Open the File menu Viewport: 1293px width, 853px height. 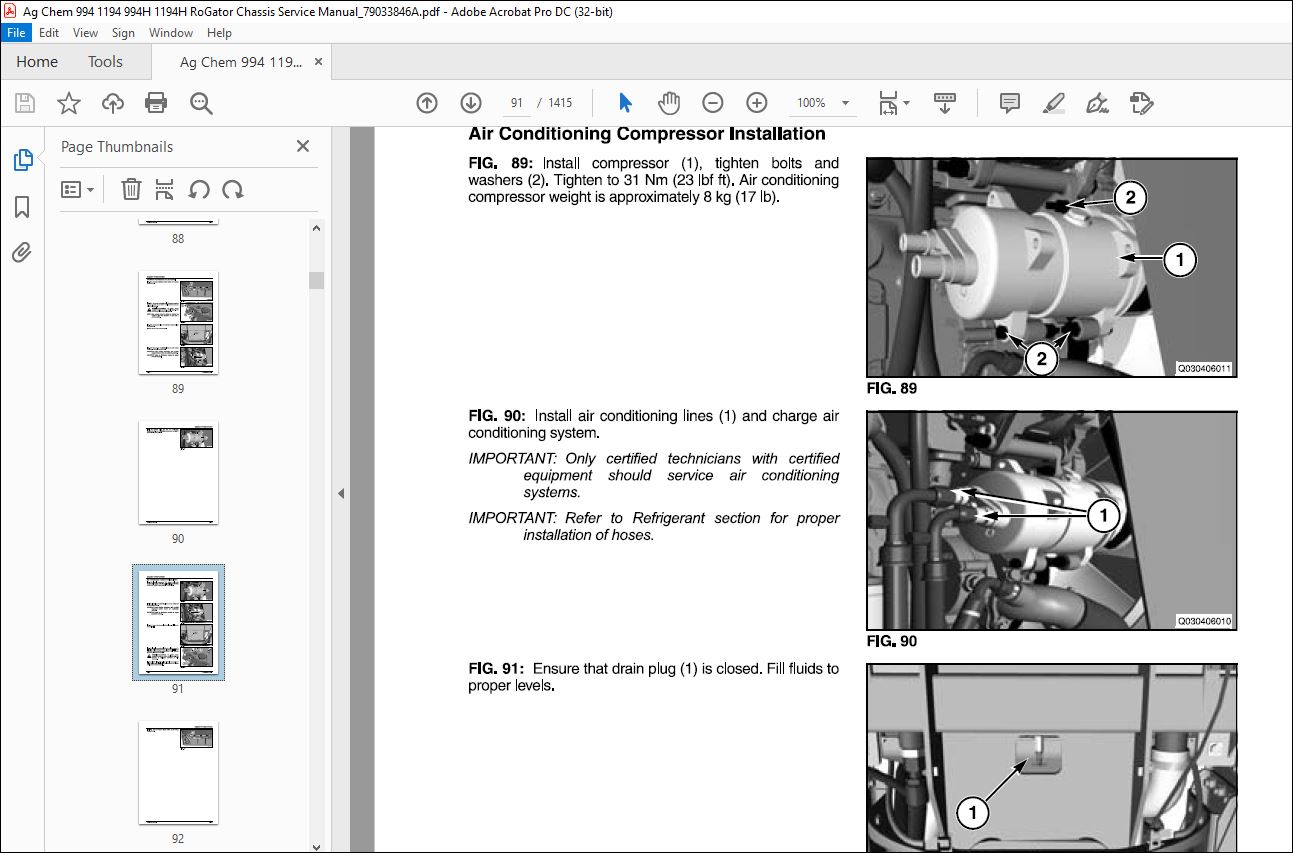pos(17,33)
